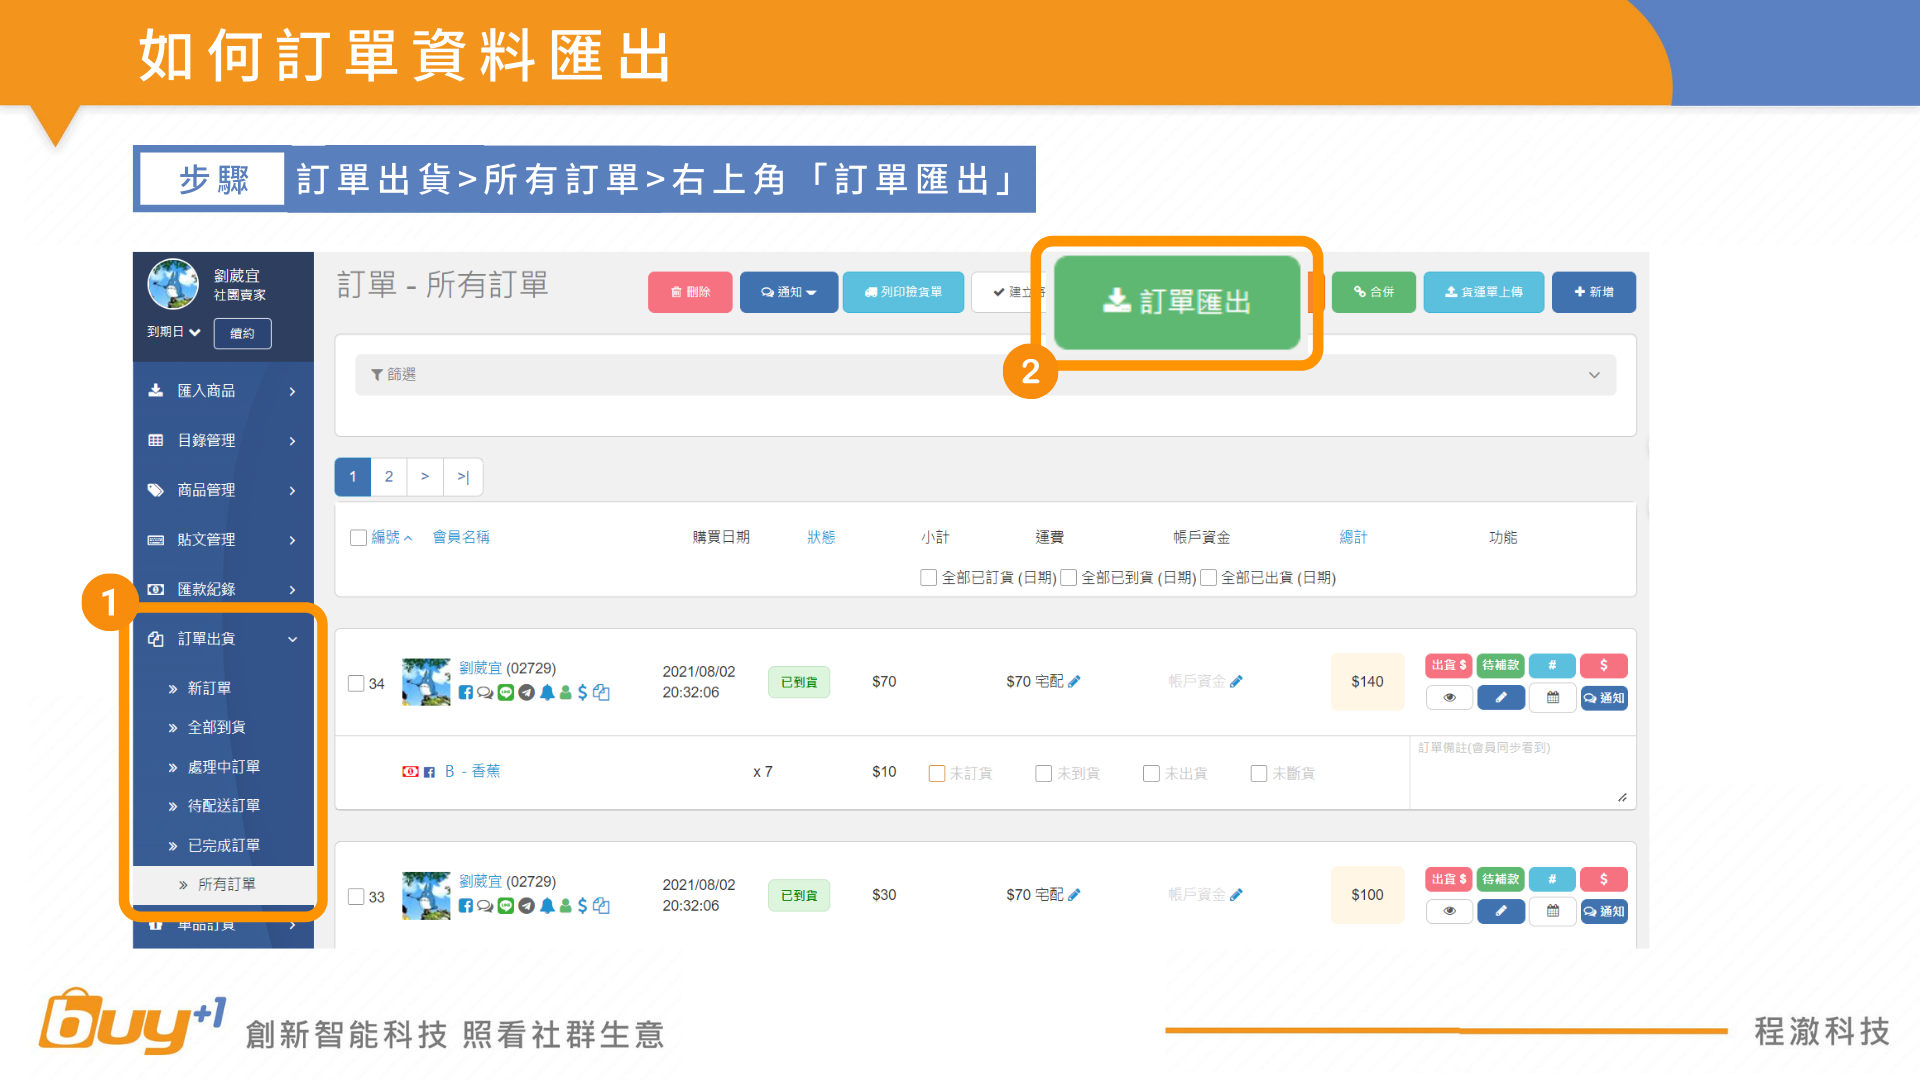Open 所有訂單 in the sidebar
Screen dimensions: 1920x1080
tap(226, 884)
